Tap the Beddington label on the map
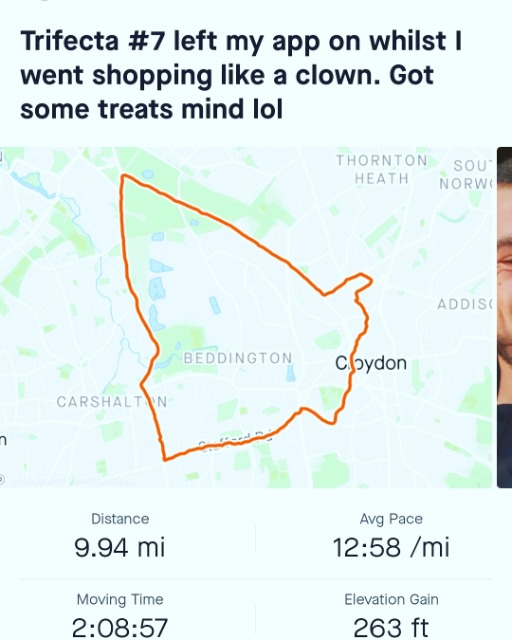512x640 pixels. pos(238,358)
